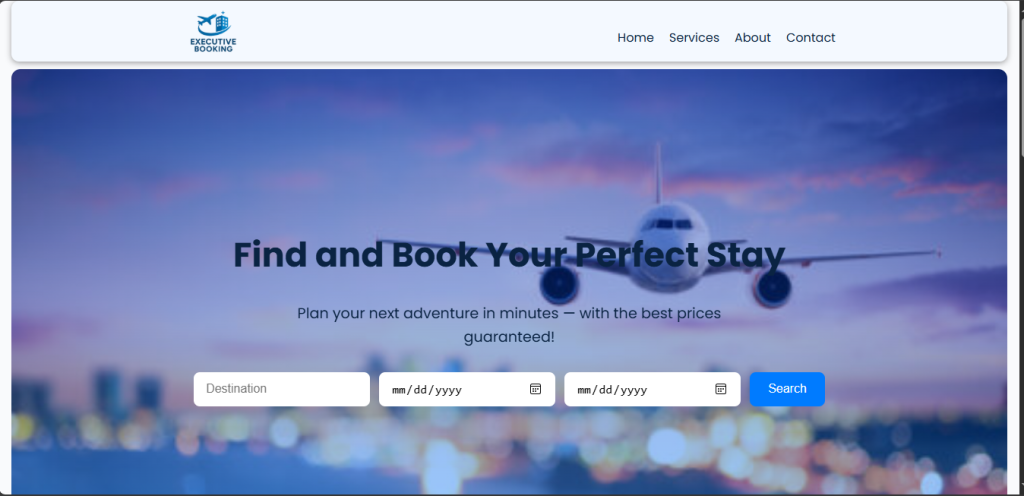This screenshot has width=1024, height=496.
Task: Select day segment of second date field
Action: pos(608,390)
